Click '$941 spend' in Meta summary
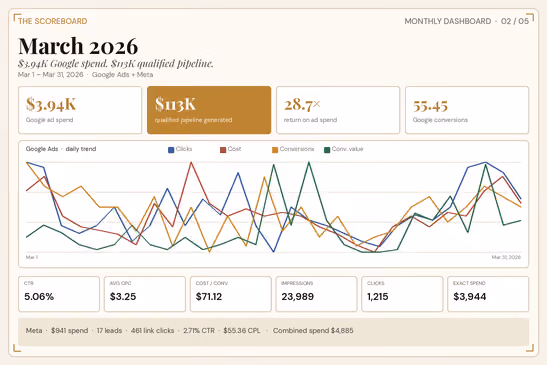Viewport: 547px width, 365px height. point(69,330)
